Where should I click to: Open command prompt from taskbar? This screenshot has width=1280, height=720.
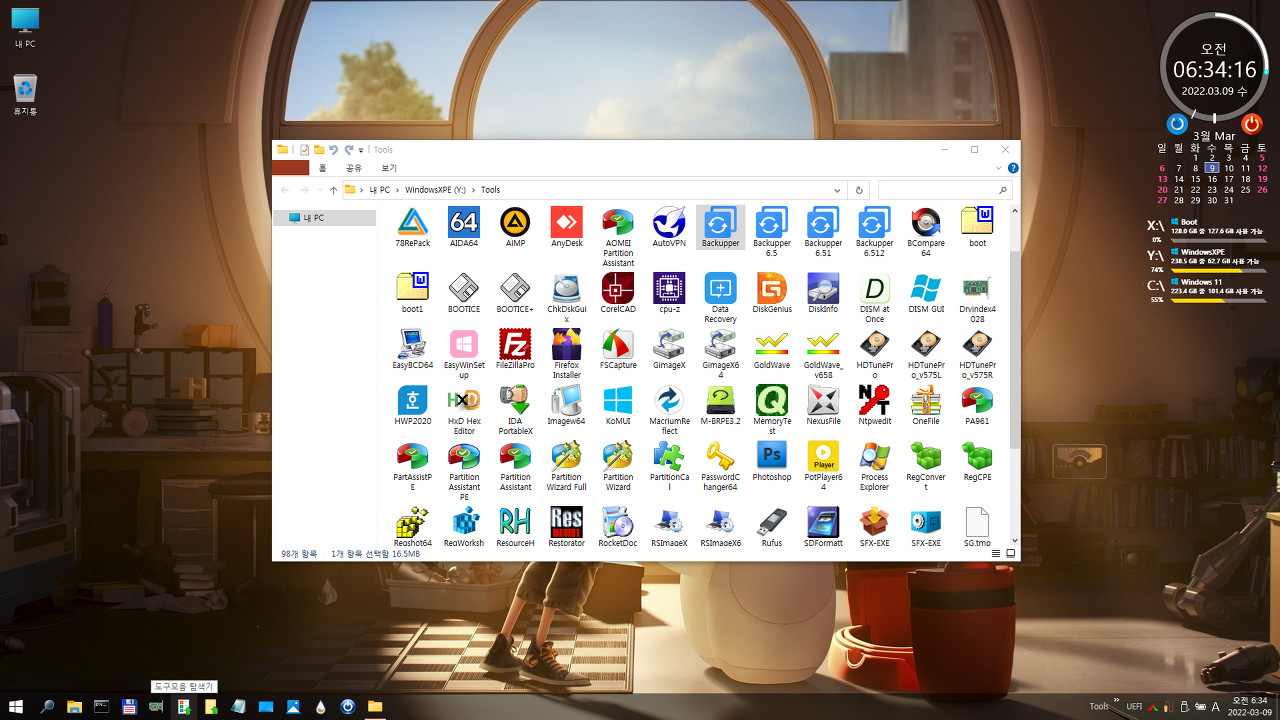101,706
